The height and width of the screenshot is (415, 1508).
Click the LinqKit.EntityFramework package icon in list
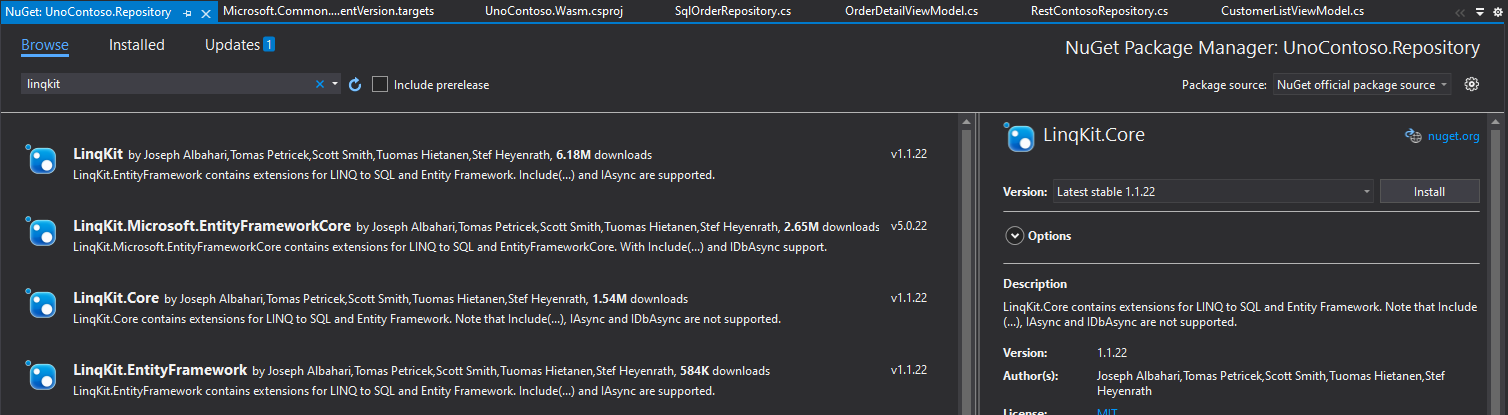42,376
